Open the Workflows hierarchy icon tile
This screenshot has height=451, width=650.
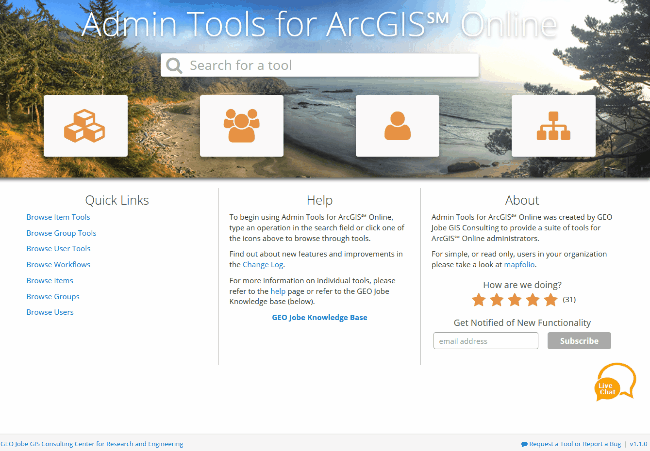pos(553,126)
